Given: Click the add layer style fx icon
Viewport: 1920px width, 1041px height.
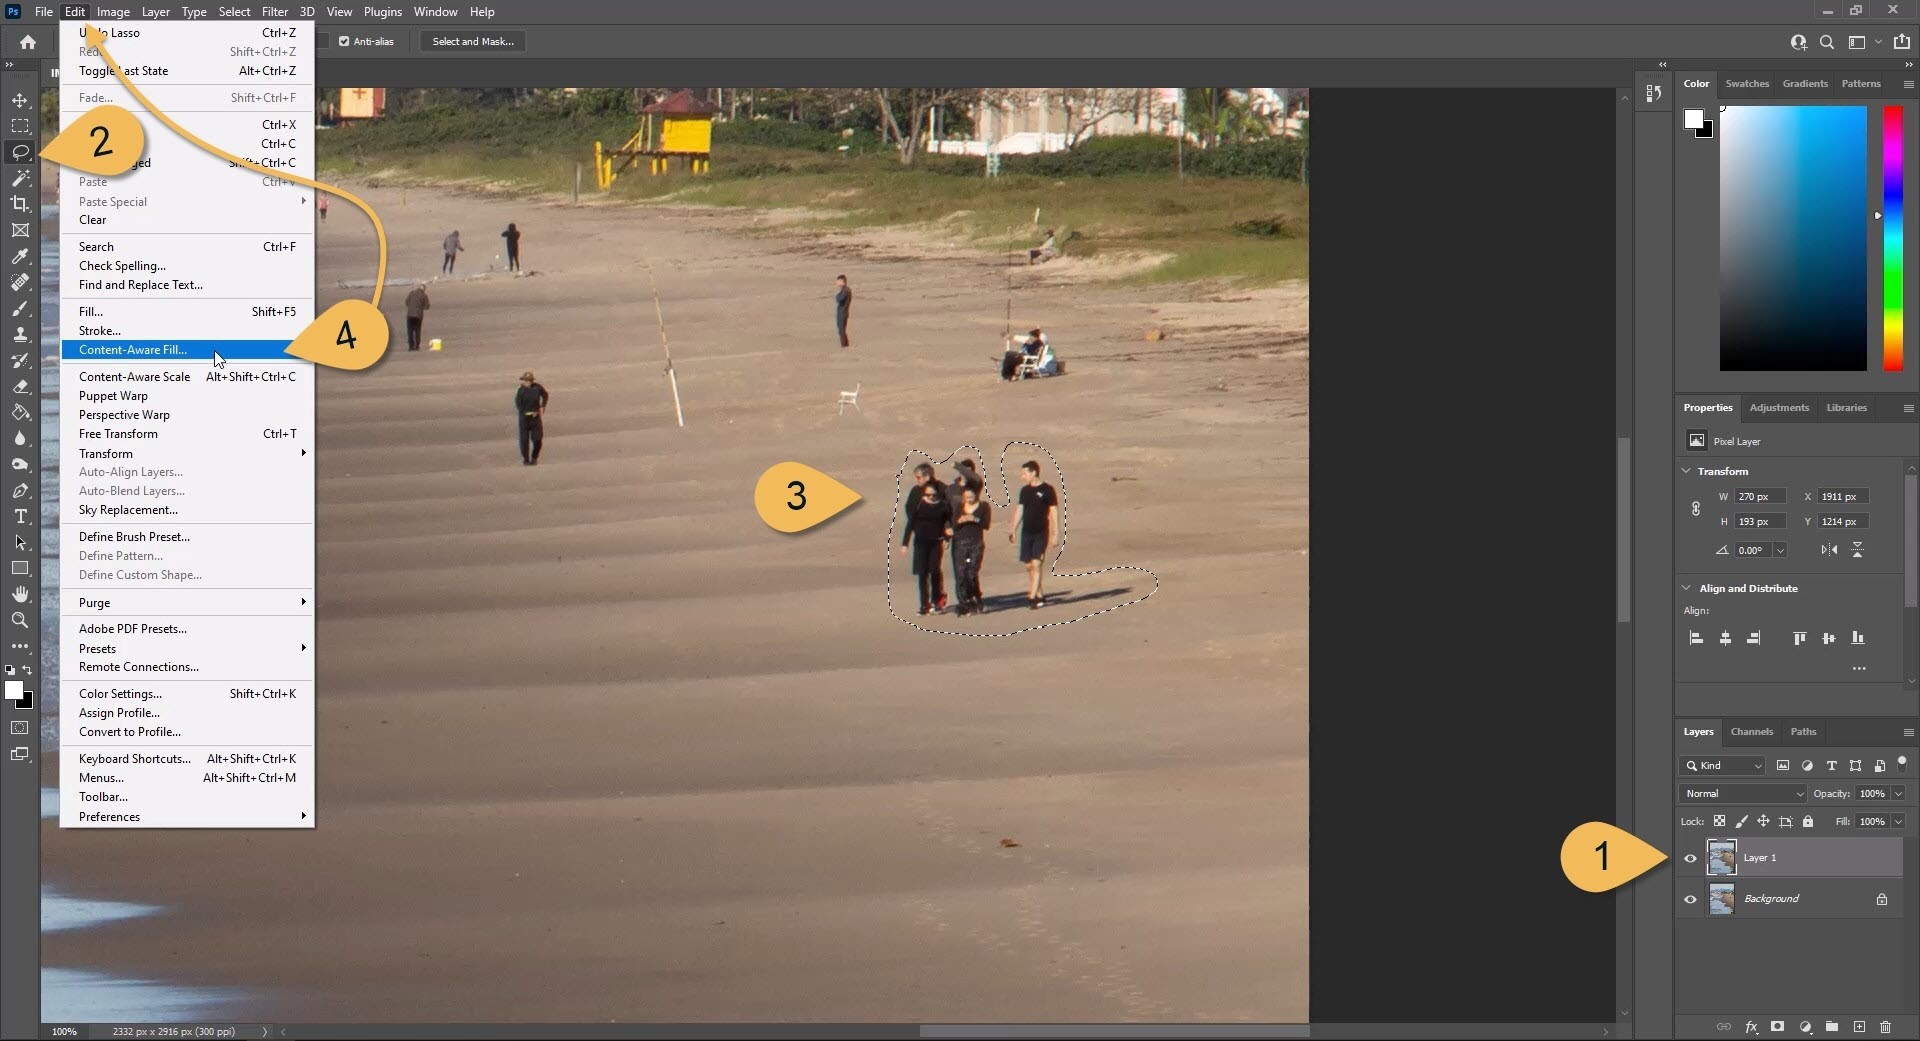Looking at the screenshot, I should click(x=1751, y=1027).
